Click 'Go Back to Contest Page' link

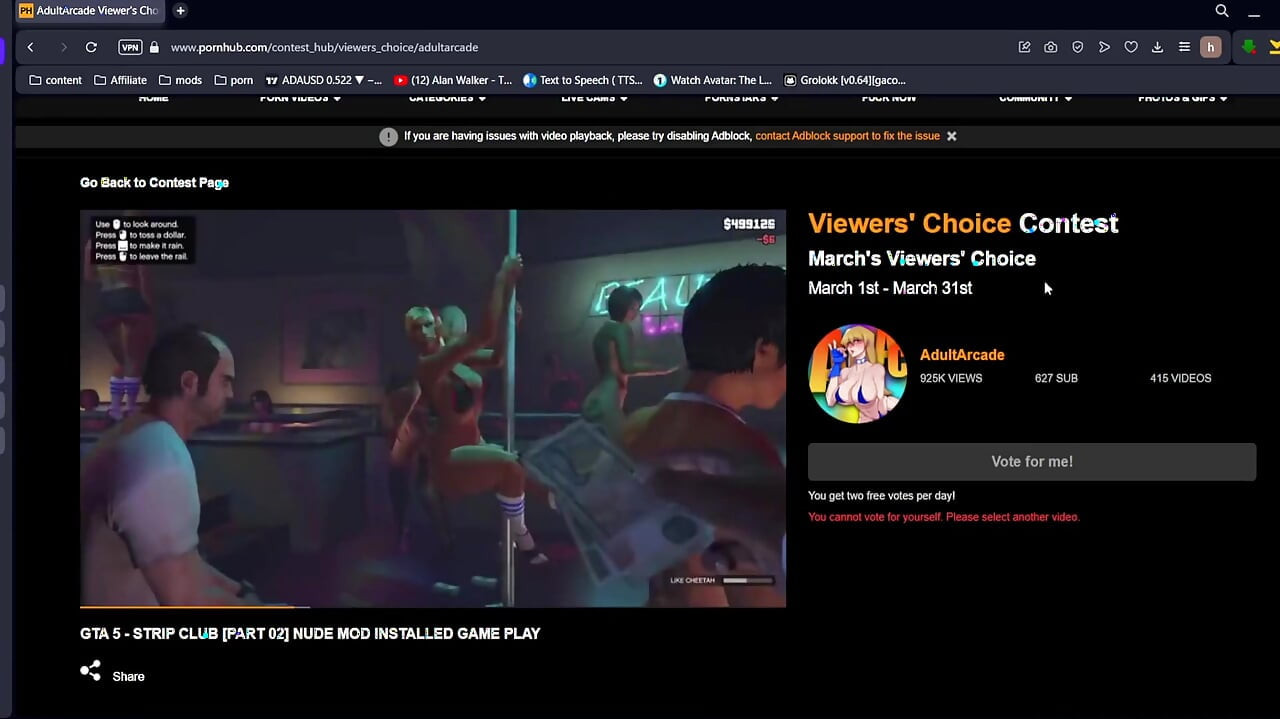(x=154, y=182)
